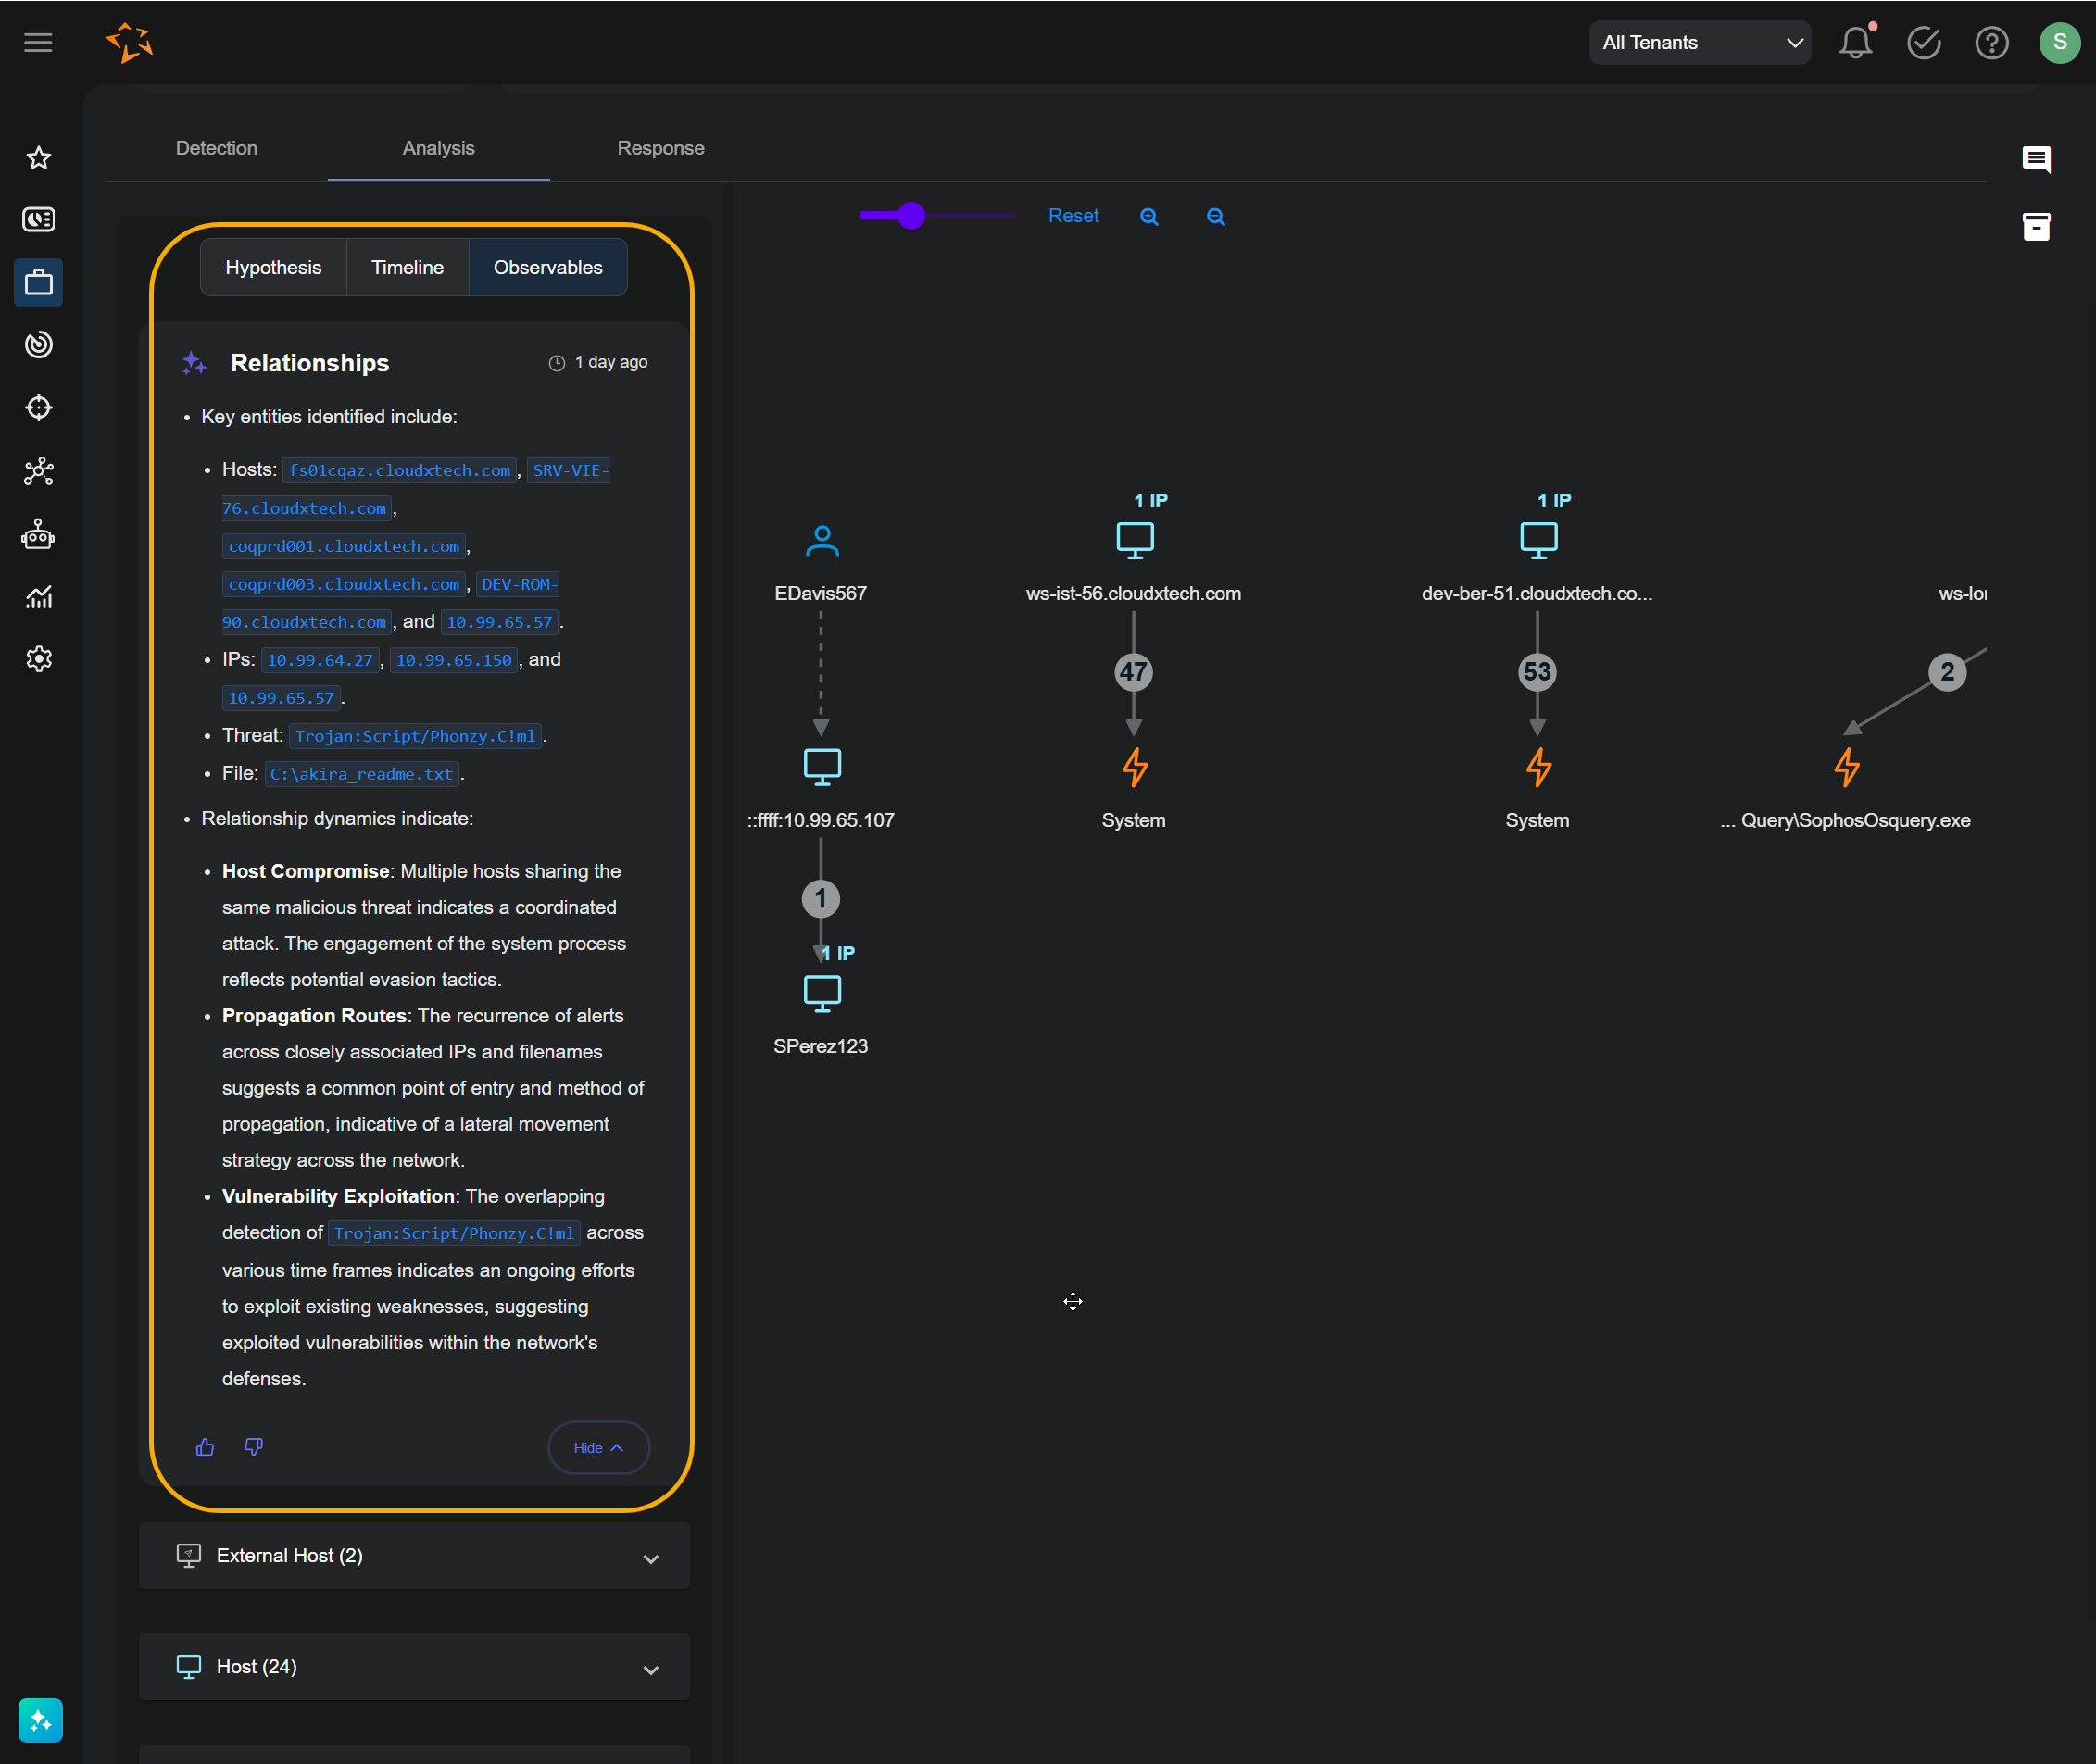Open the help question mark icon
Viewport: 2096px width, 1764px height.
coord(1991,43)
